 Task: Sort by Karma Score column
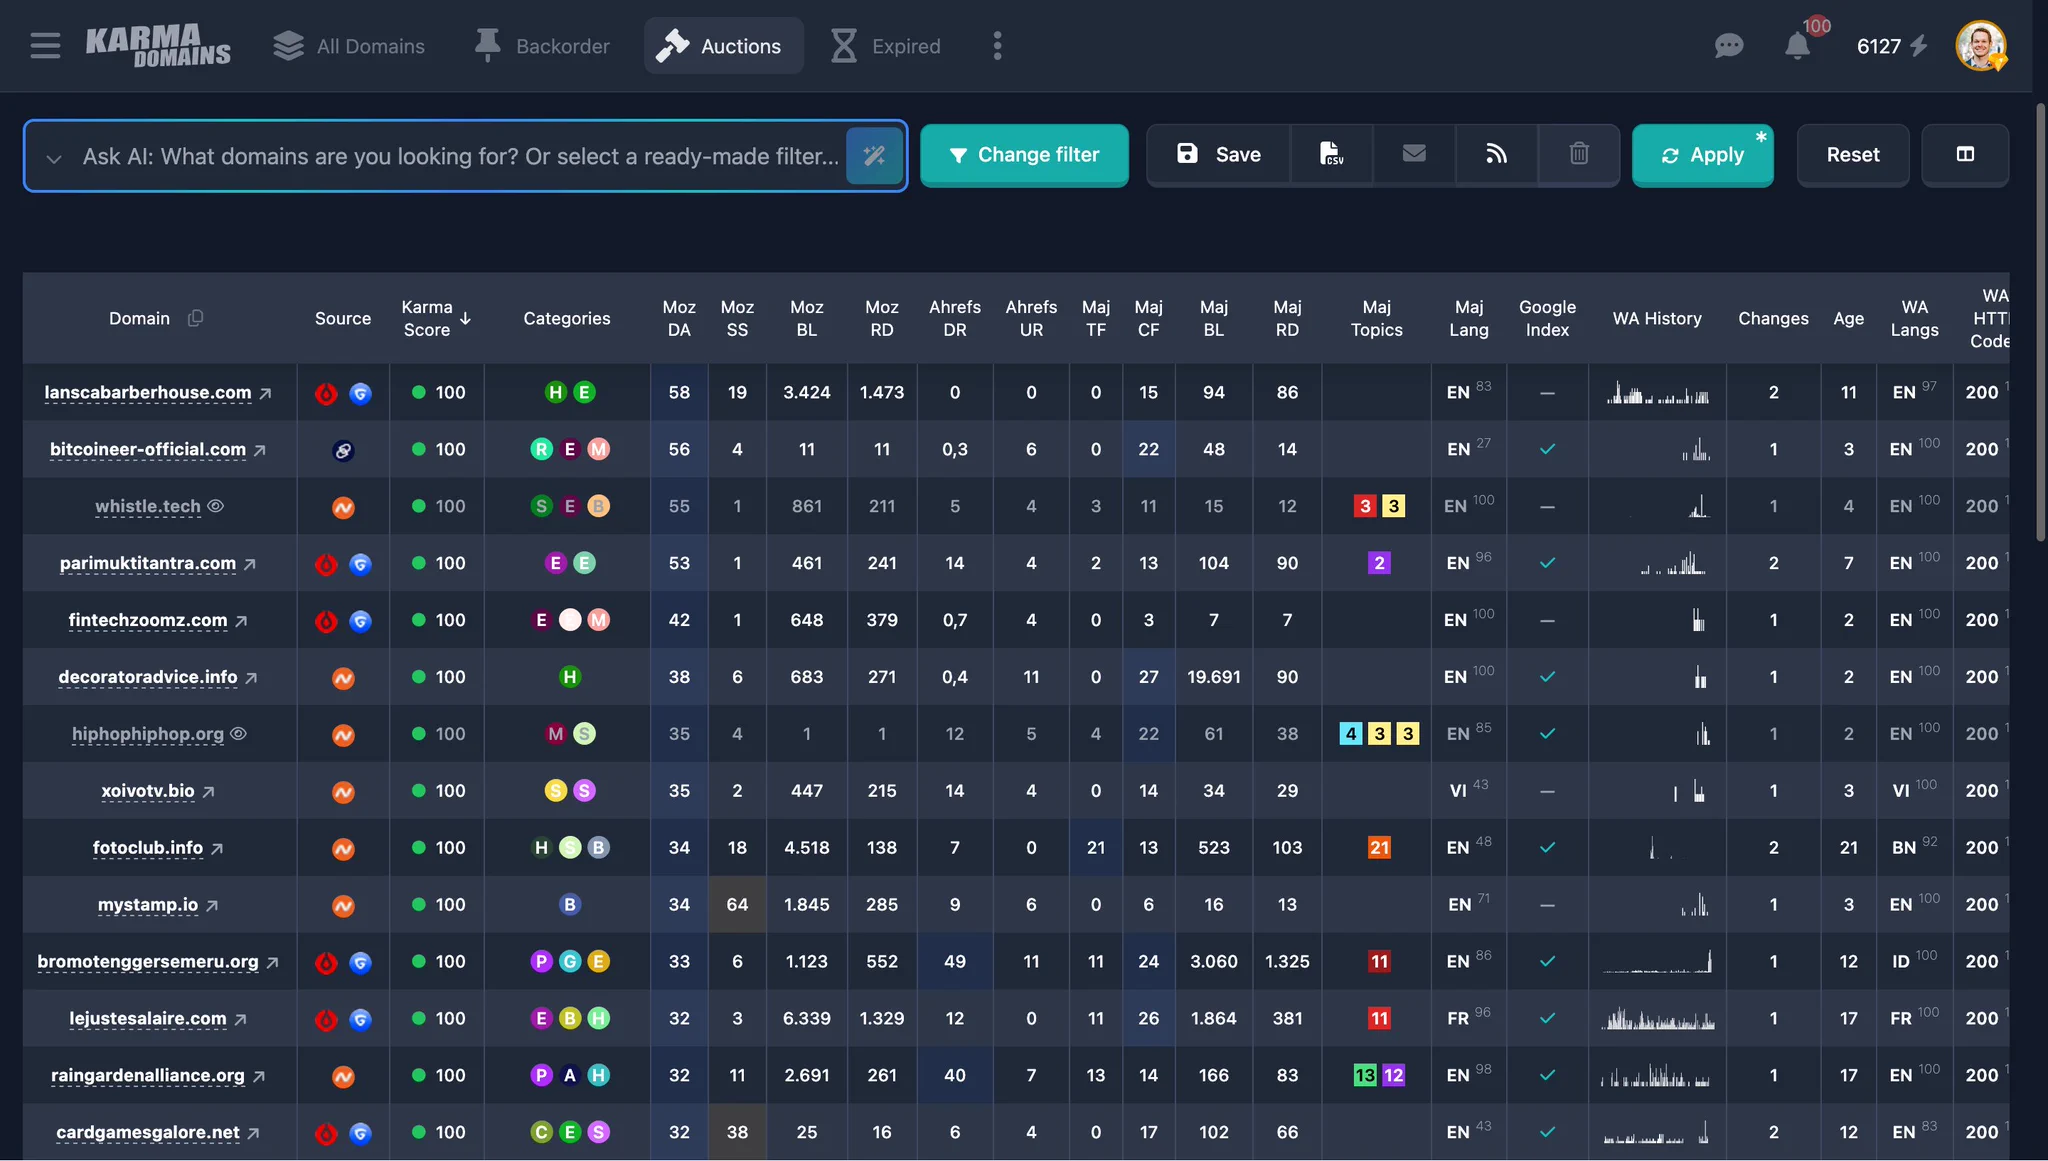(436, 318)
